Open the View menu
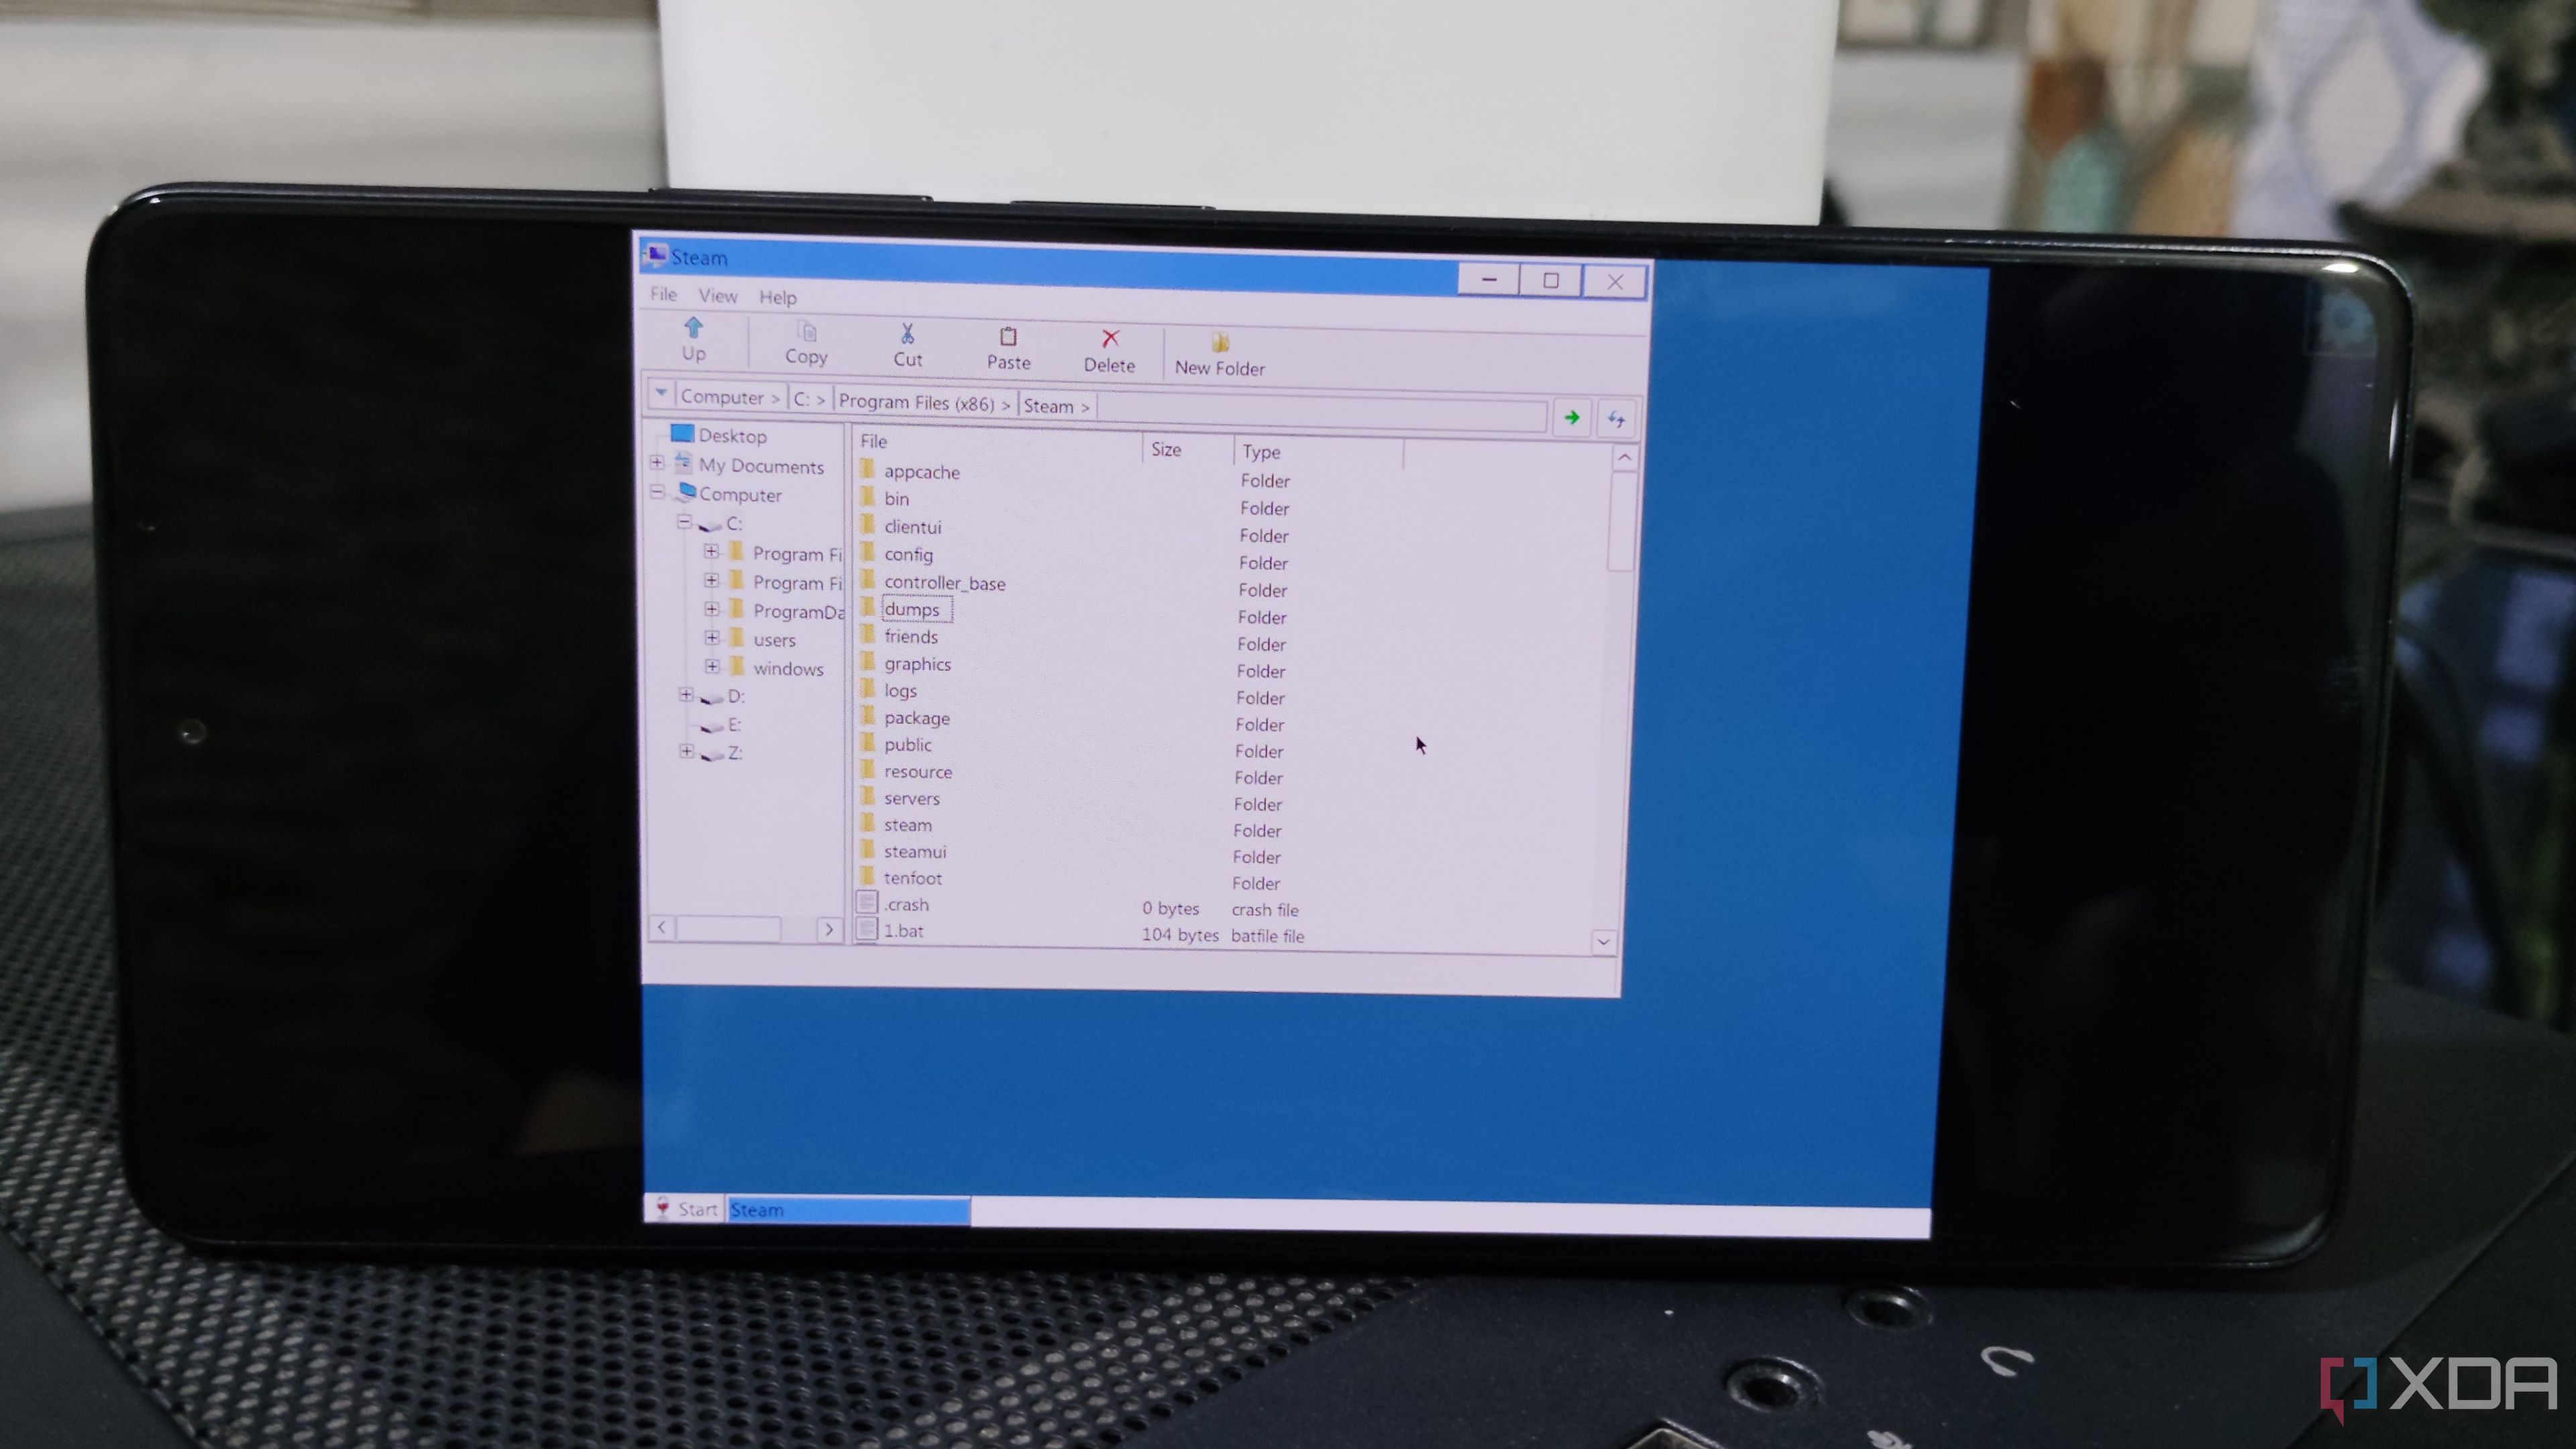Screen dimensions: 2576x1449 (x=714, y=295)
